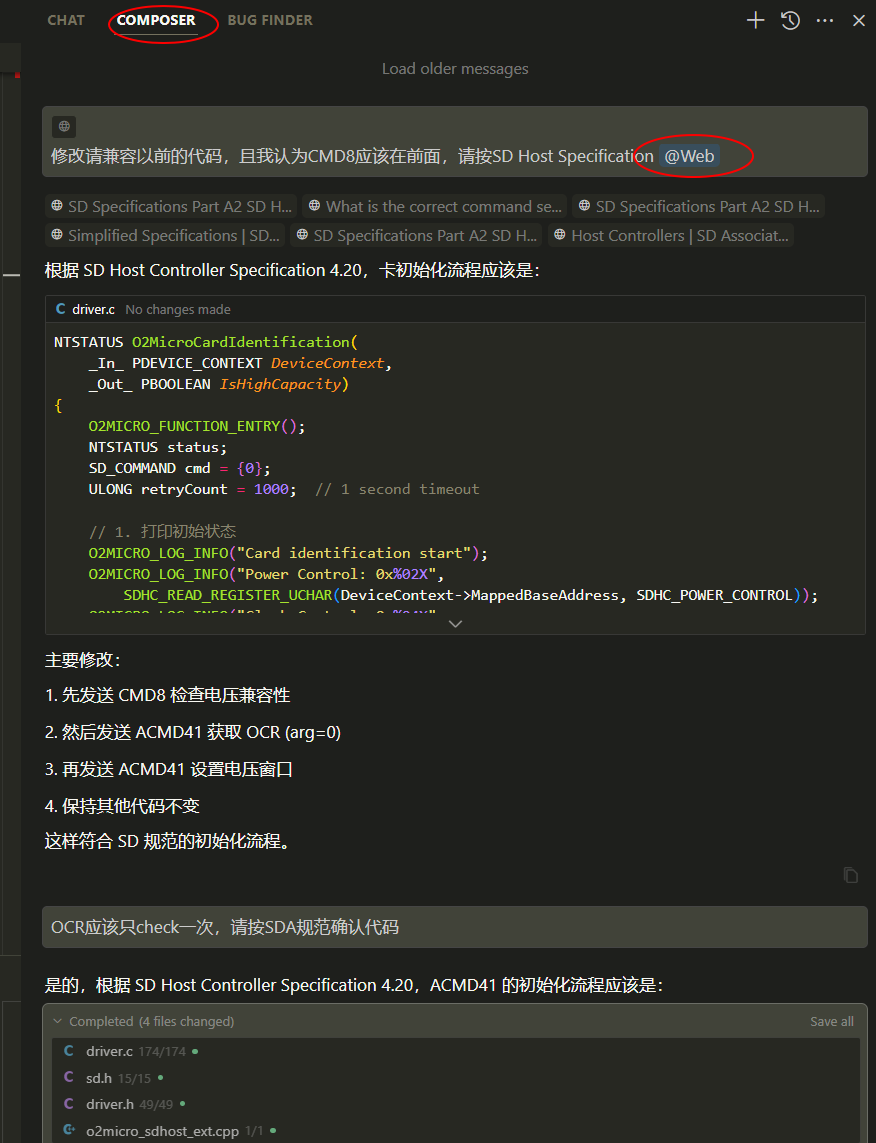Open second 'SD Specifications Part A2 SD H...' source at row end
Image resolution: width=876 pixels, height=1143 pixels.
(699, 206)
